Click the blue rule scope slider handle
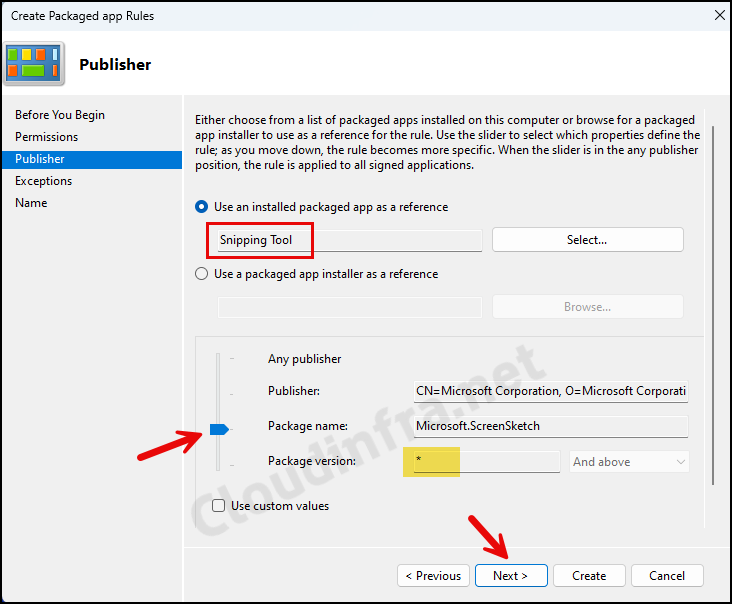This screenshot has width=732, height=604. point(219,429)
